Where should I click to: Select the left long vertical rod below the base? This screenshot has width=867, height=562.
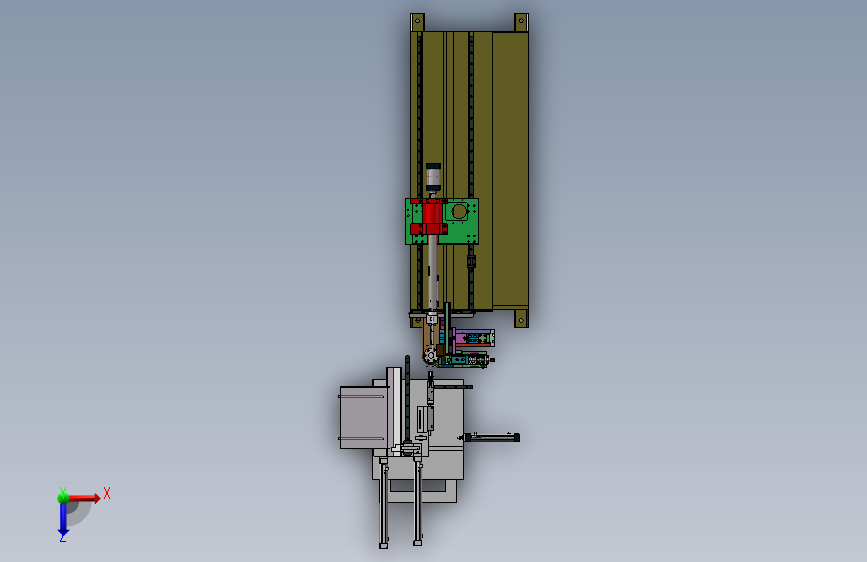[x=383, y=503]
